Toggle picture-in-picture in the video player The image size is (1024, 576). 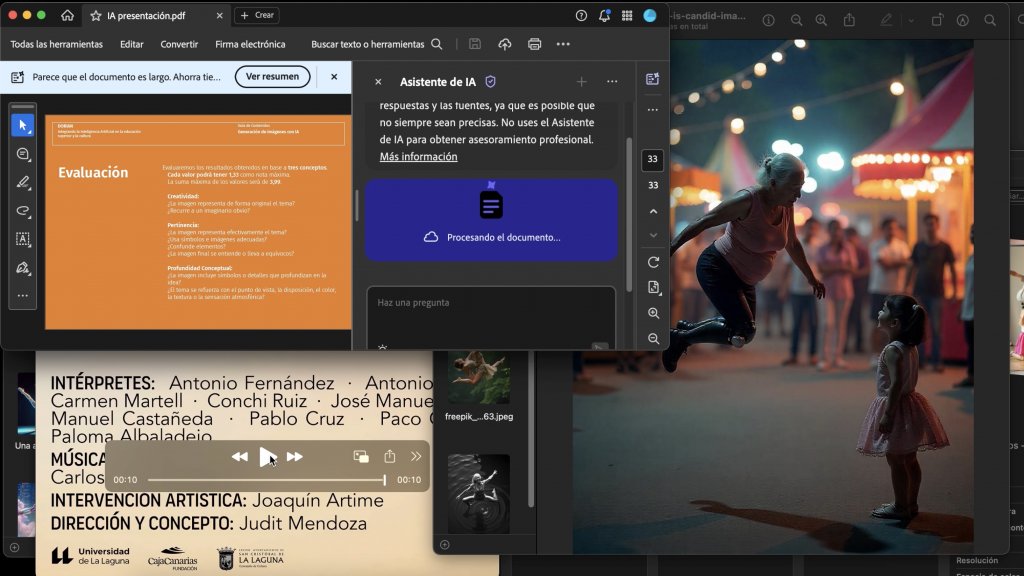[x=361, y=456]
